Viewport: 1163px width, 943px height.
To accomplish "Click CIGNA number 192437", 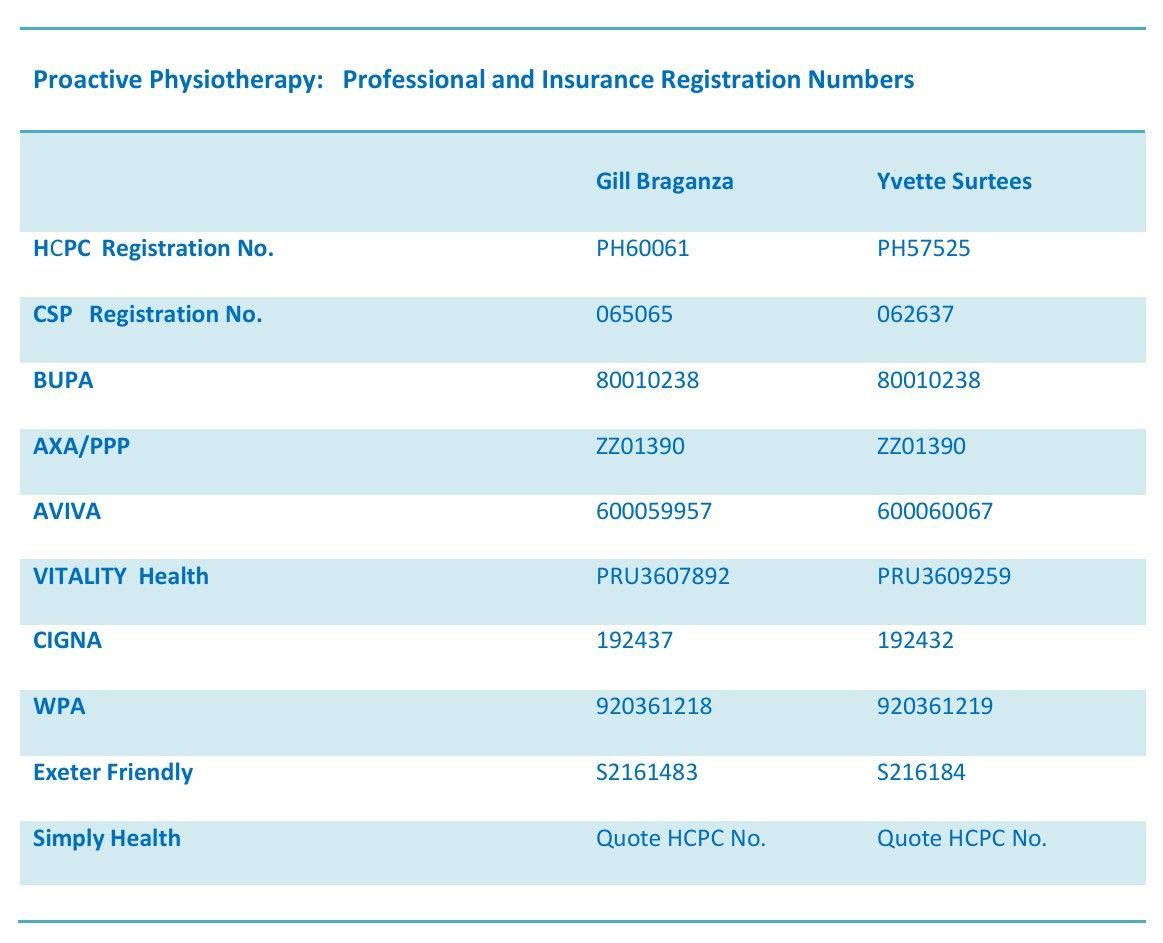I will point(634,640).
